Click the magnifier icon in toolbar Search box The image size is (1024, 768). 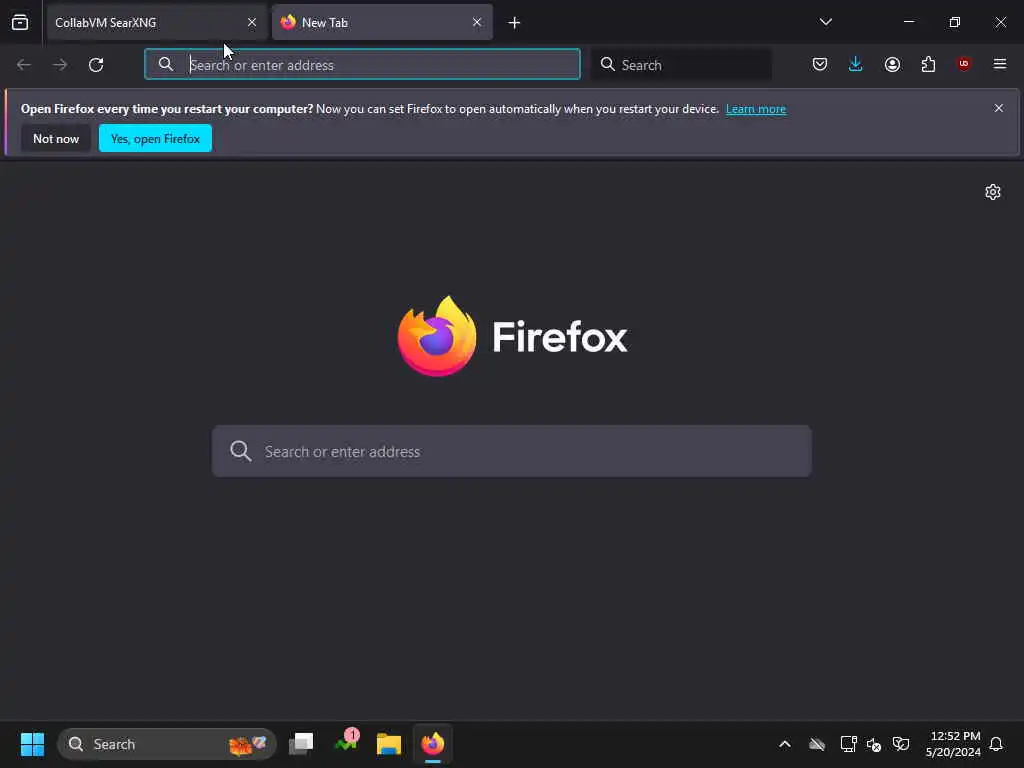(607, 64)
